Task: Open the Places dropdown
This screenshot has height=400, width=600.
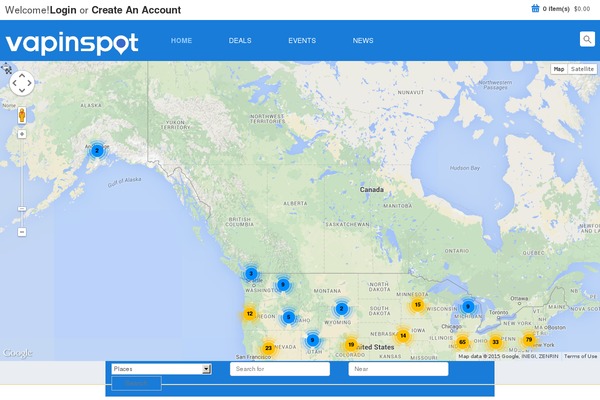Action: tap(161, 369)
